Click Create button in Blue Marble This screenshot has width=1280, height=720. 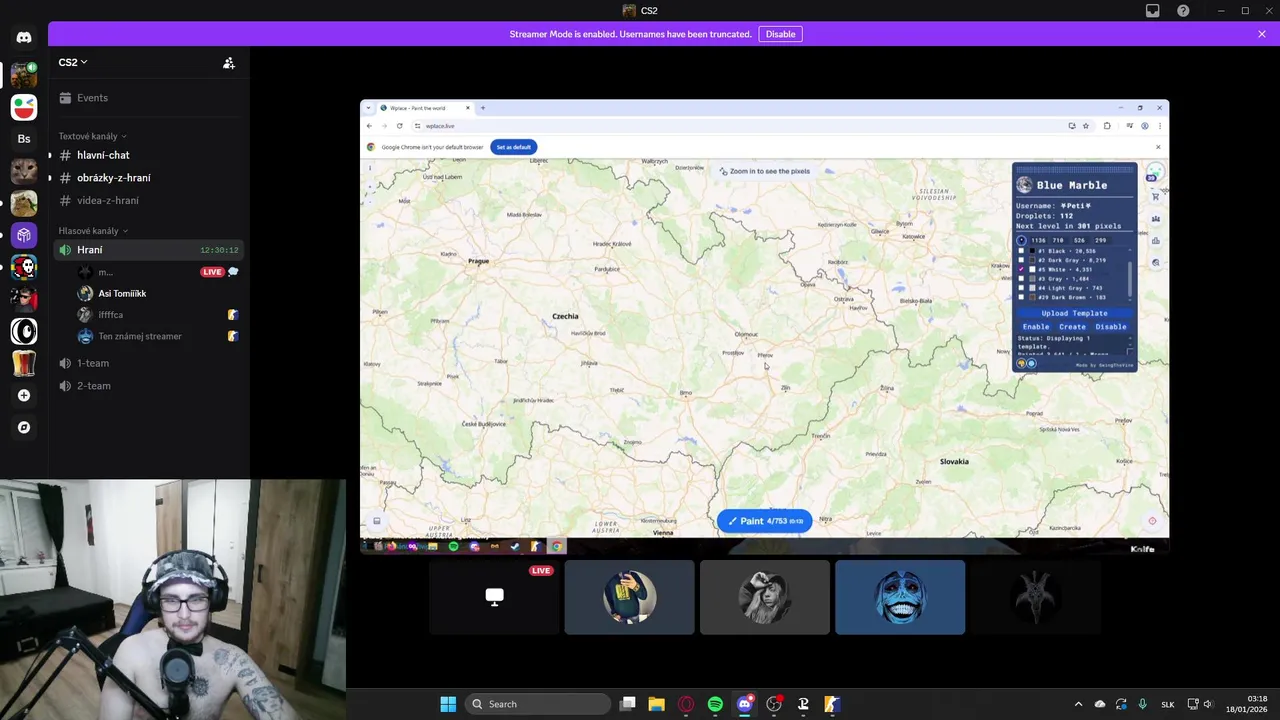click(1072, 327)
